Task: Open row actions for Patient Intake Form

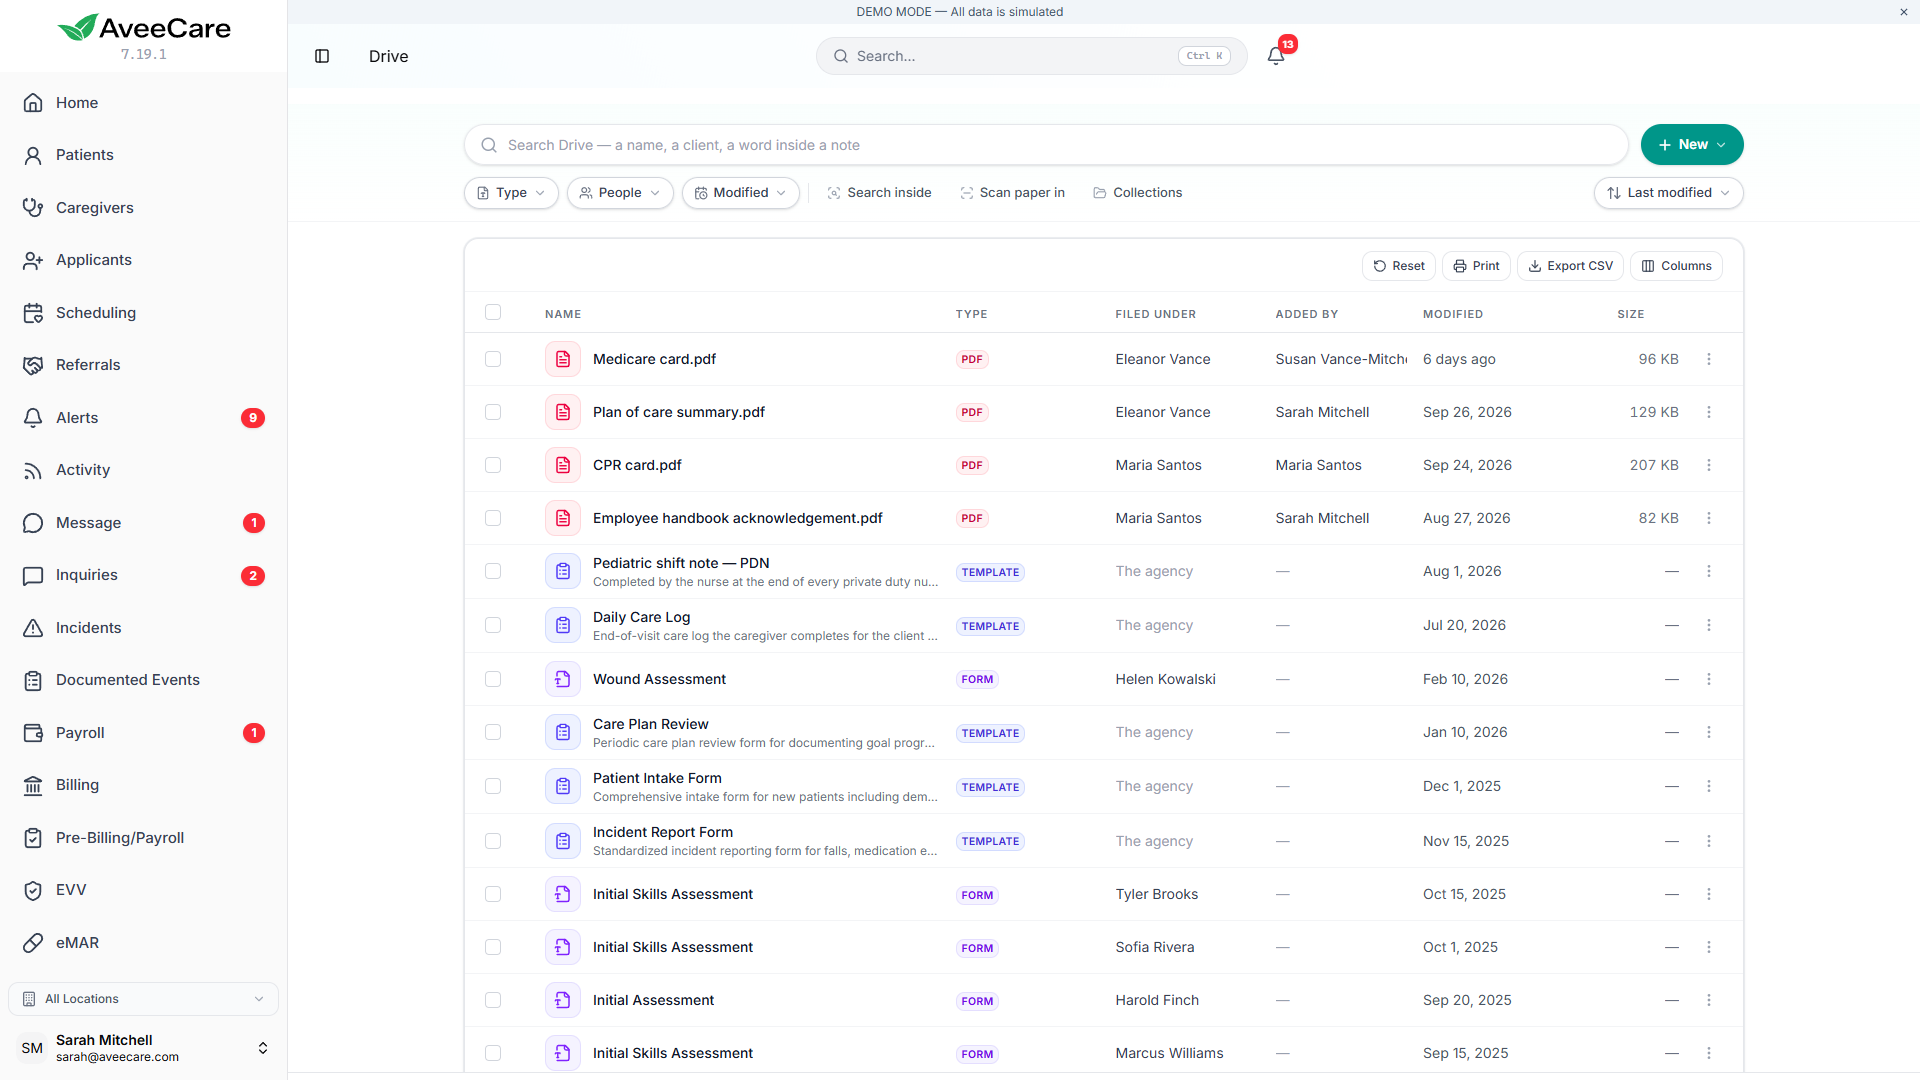Action: point(1709,786)
